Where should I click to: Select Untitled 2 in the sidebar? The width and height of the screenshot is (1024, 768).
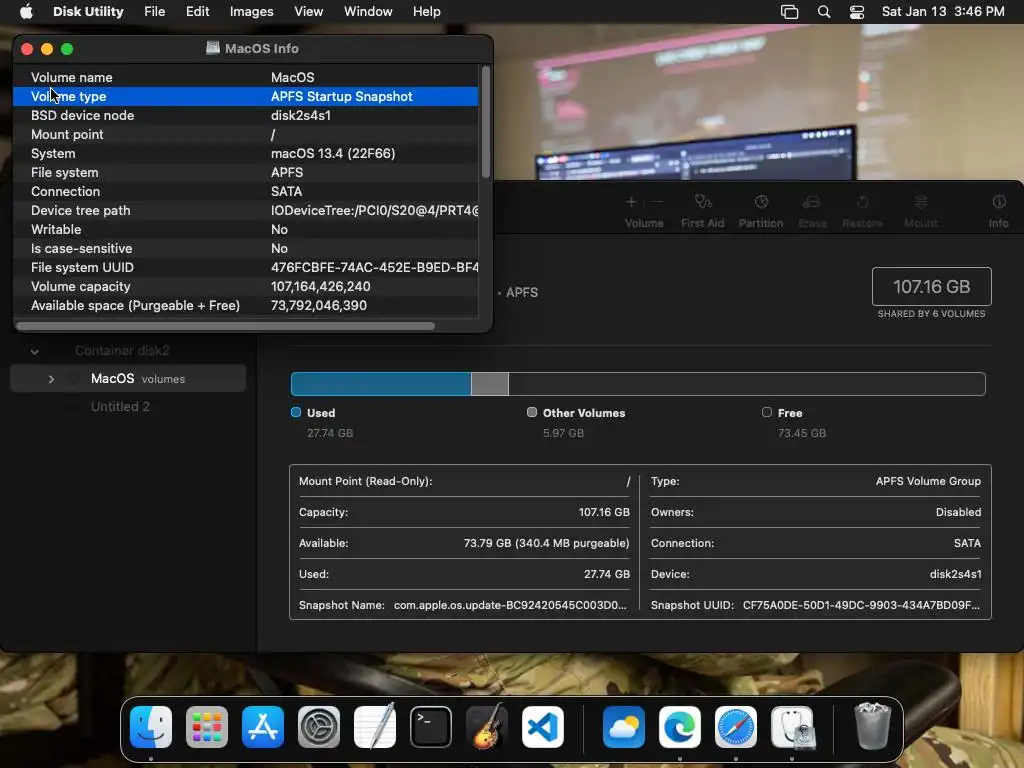120,406
